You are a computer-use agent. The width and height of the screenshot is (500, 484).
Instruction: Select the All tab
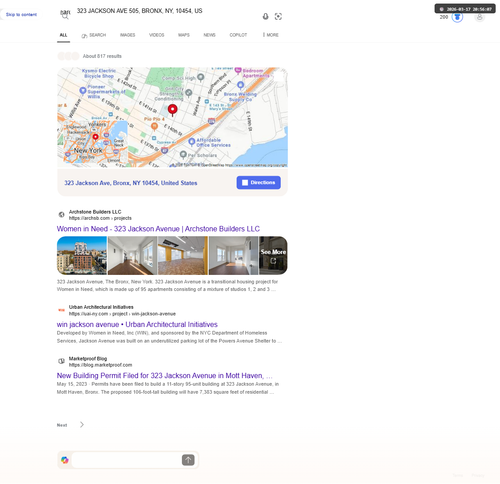(x=63, y=35)
